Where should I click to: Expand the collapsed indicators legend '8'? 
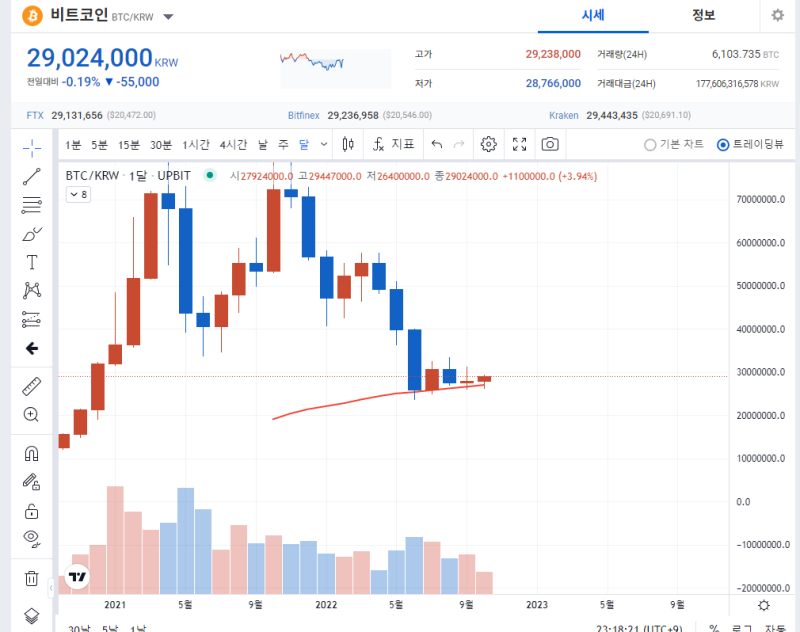78,194
